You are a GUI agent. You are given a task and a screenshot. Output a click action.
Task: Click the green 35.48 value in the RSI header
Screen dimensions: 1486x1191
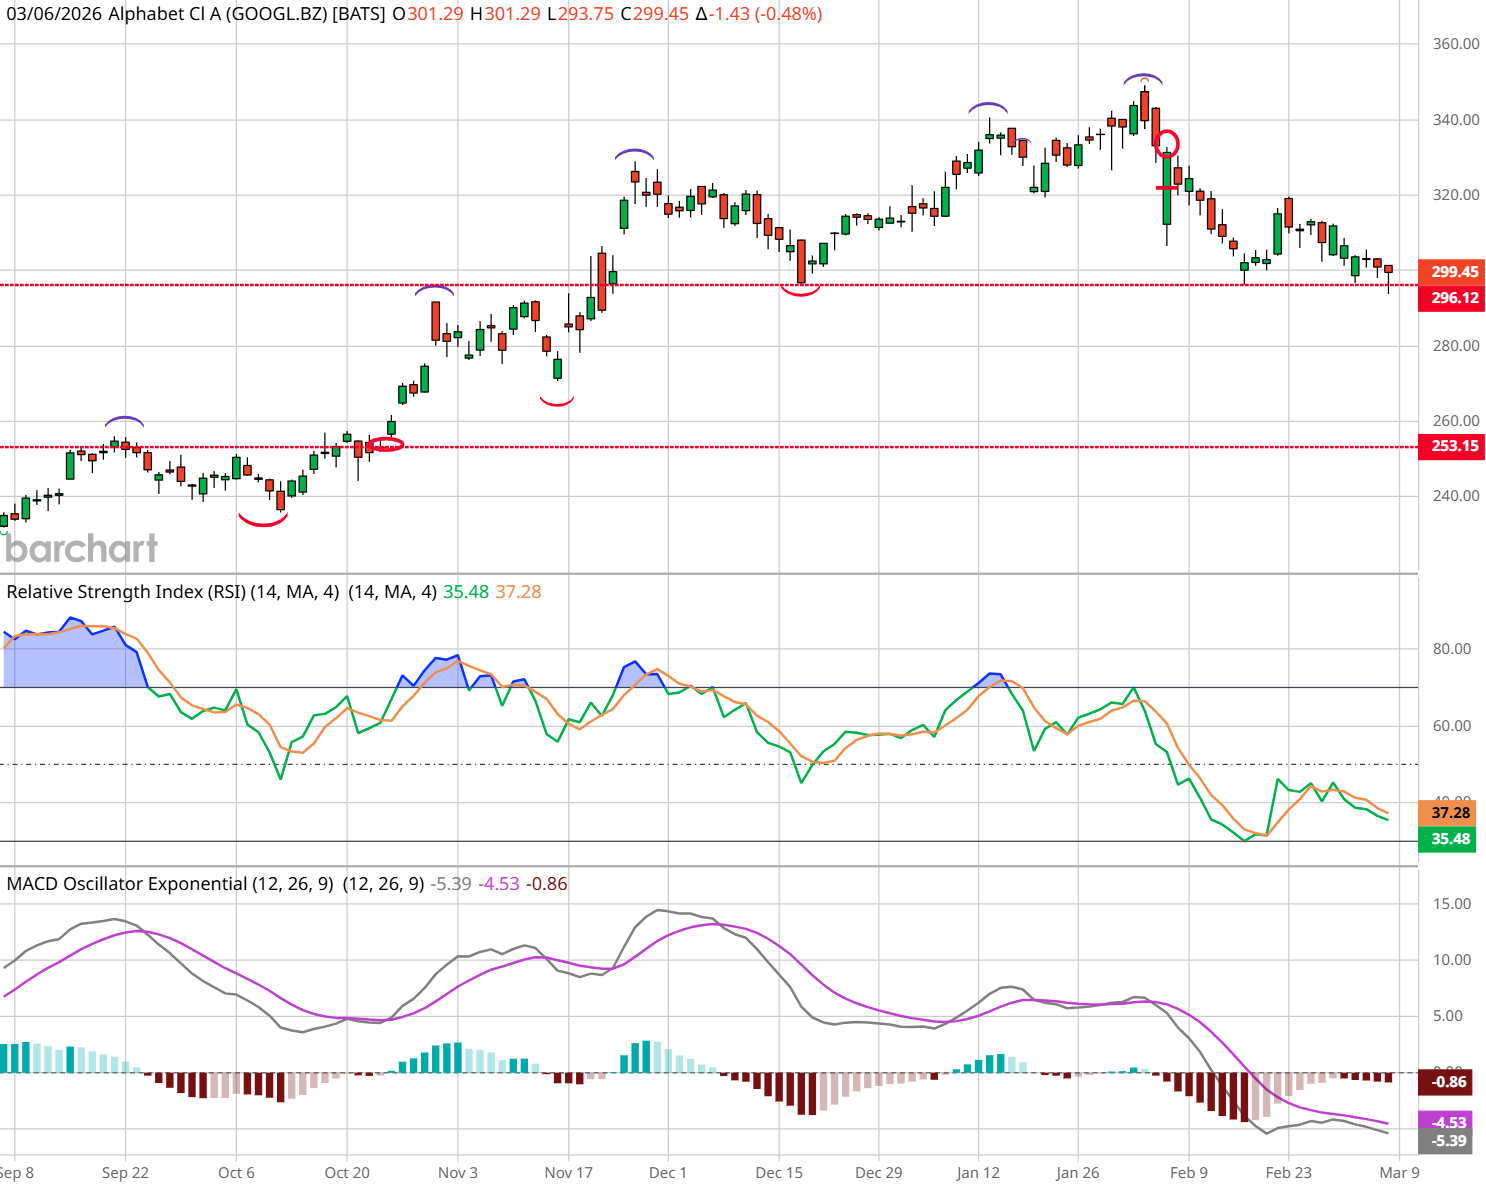tap(466, 592)
